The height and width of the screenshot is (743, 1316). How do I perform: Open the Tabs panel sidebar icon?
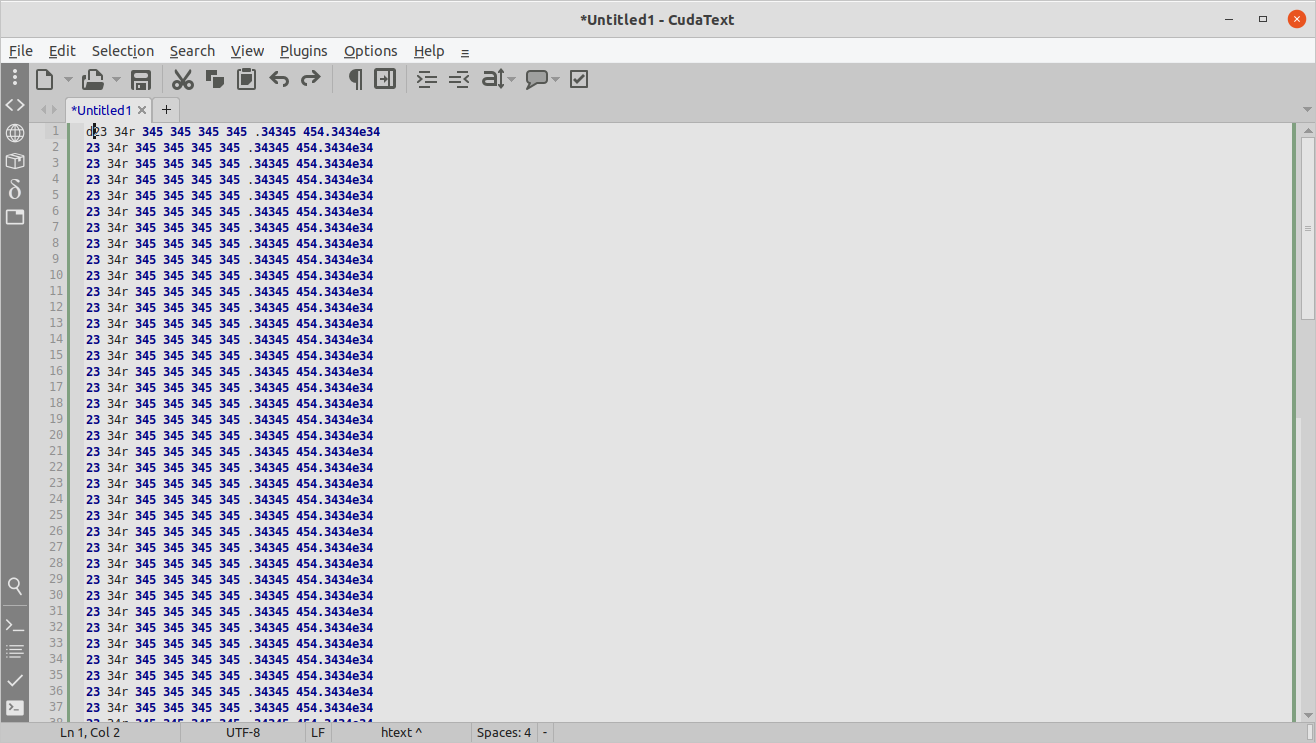pos(15,217)
